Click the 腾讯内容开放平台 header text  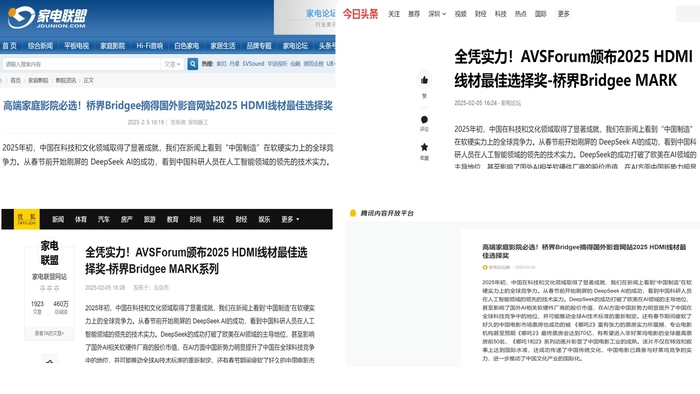tap(387, 213)
